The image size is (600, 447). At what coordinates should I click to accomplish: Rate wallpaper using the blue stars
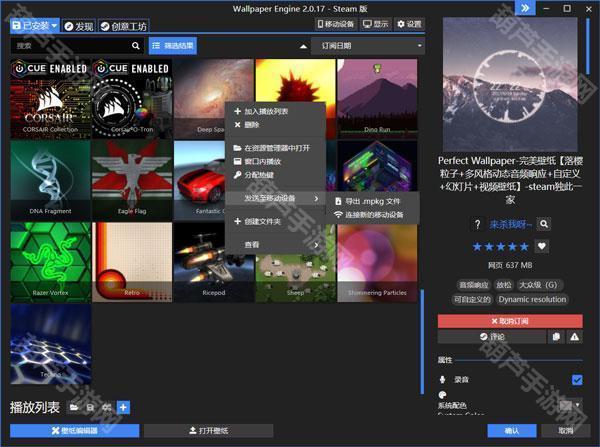501,246
